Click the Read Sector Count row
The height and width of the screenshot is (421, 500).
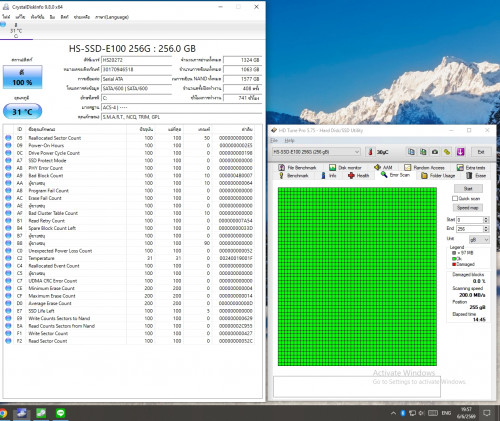coord(129,341)
